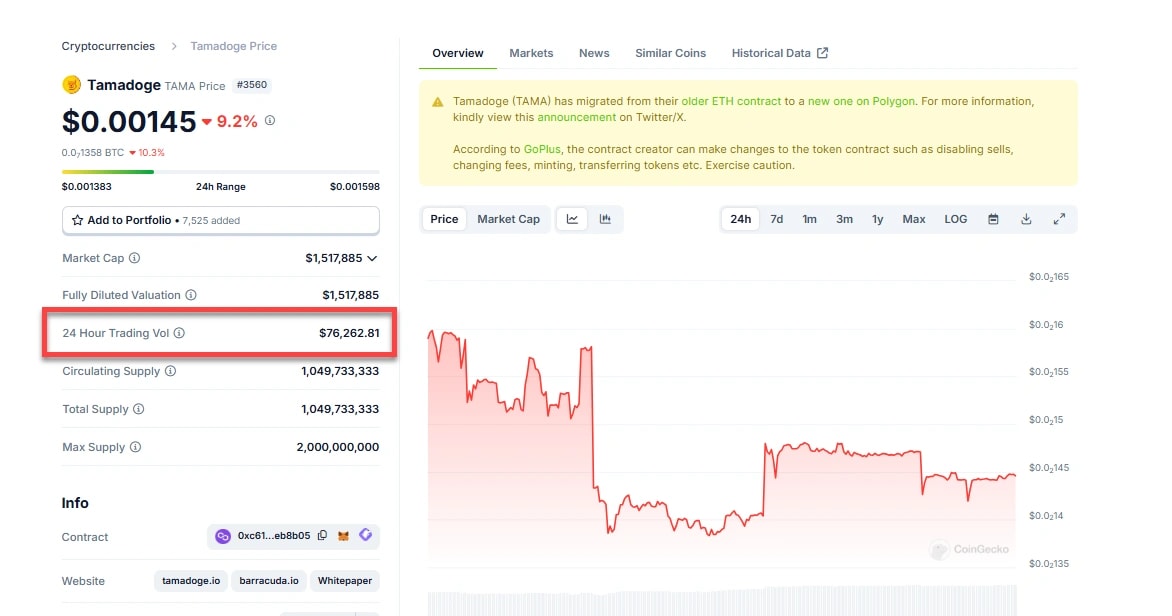Switch to the Similar Coins tab
This screenshot has height=616, width=1172.
(670, 53)
